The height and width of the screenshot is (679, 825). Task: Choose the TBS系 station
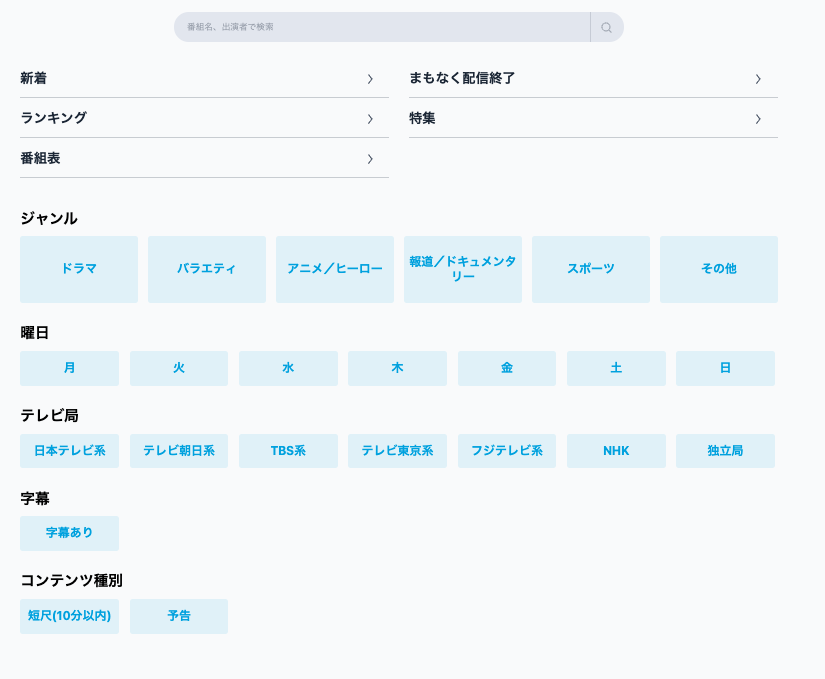[x=288, y=451]
